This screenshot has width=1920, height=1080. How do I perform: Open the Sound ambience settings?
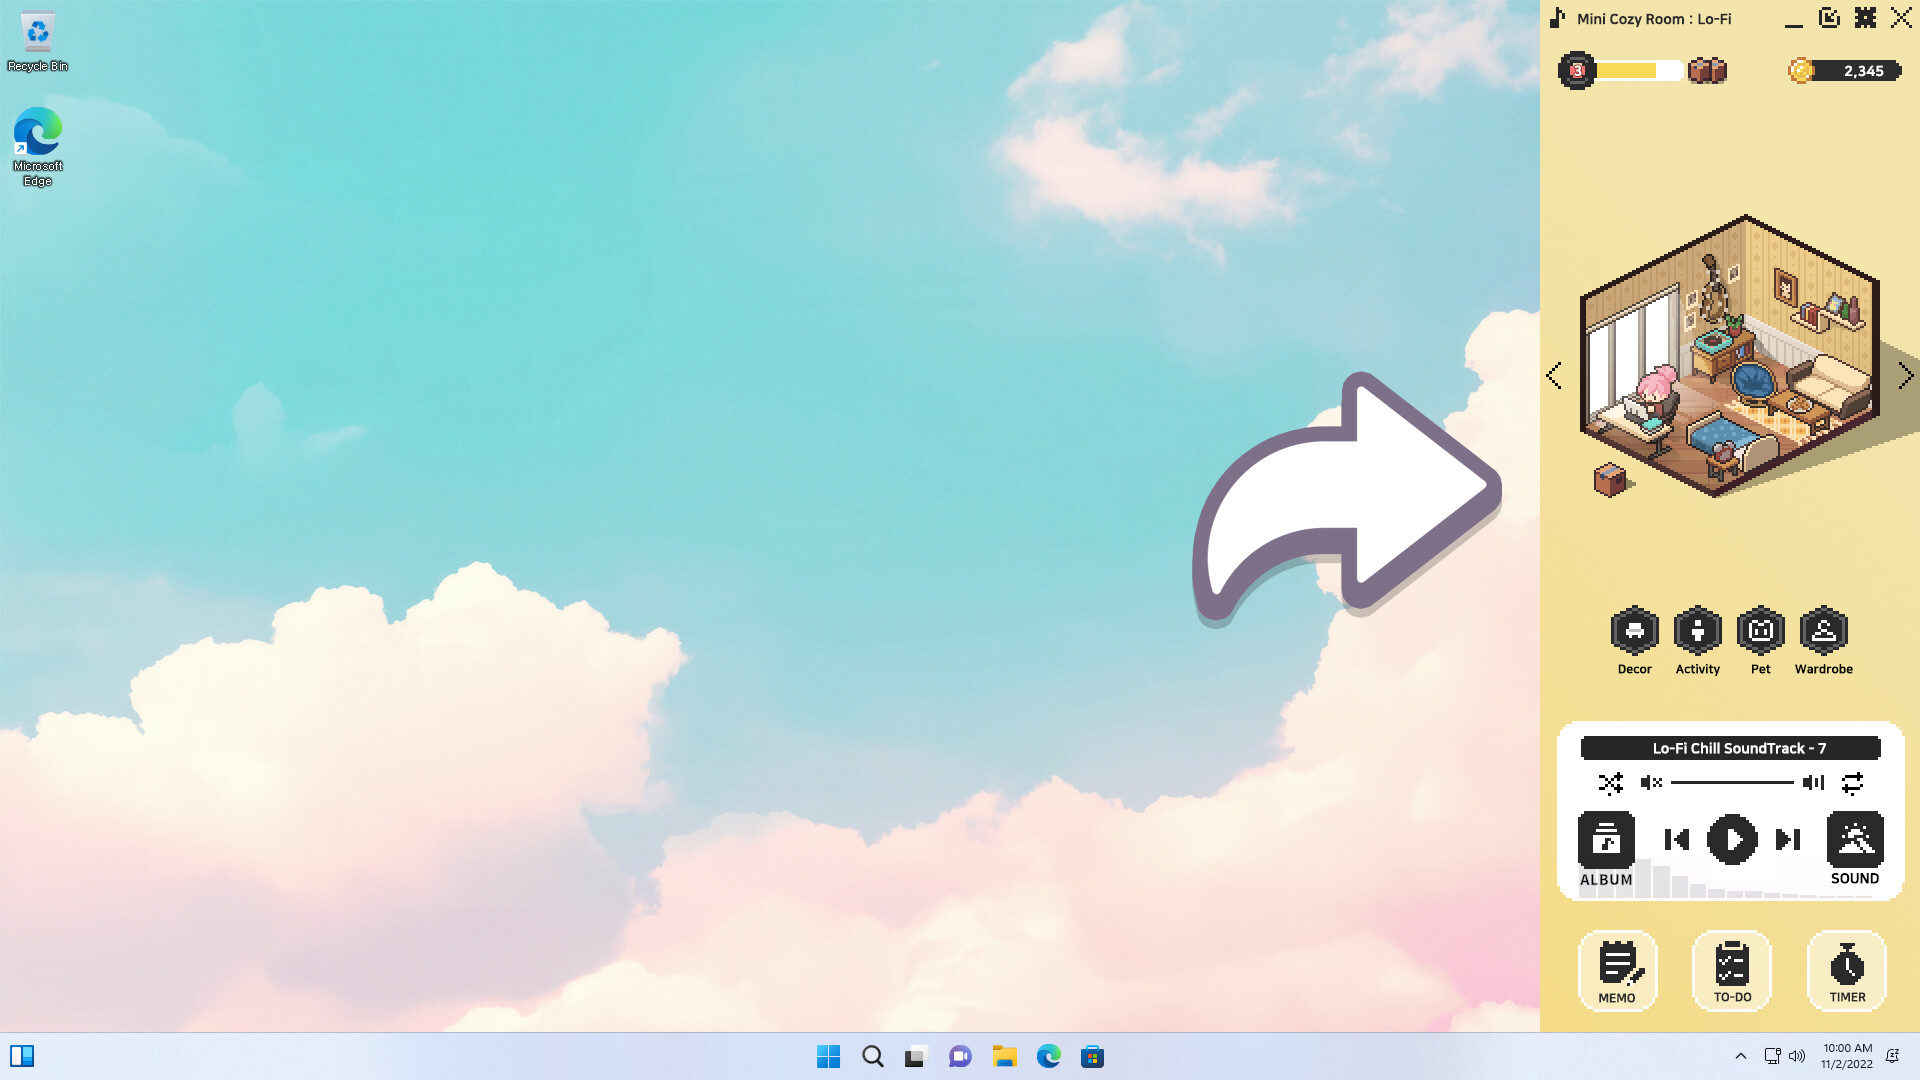1855,840
